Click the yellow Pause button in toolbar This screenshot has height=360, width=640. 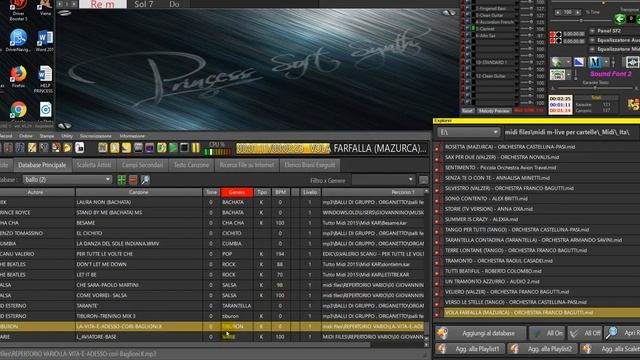pos(196,147)
